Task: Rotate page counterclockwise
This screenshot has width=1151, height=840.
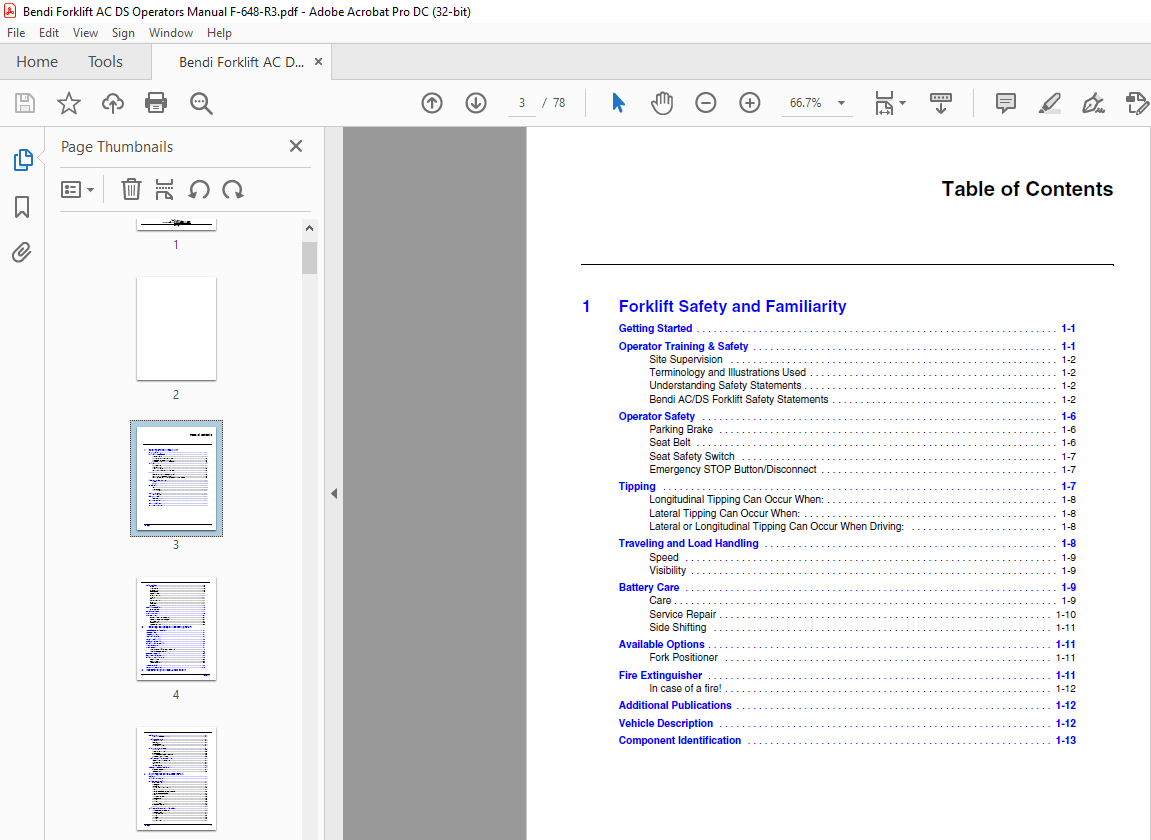Action: click(199, 189)
